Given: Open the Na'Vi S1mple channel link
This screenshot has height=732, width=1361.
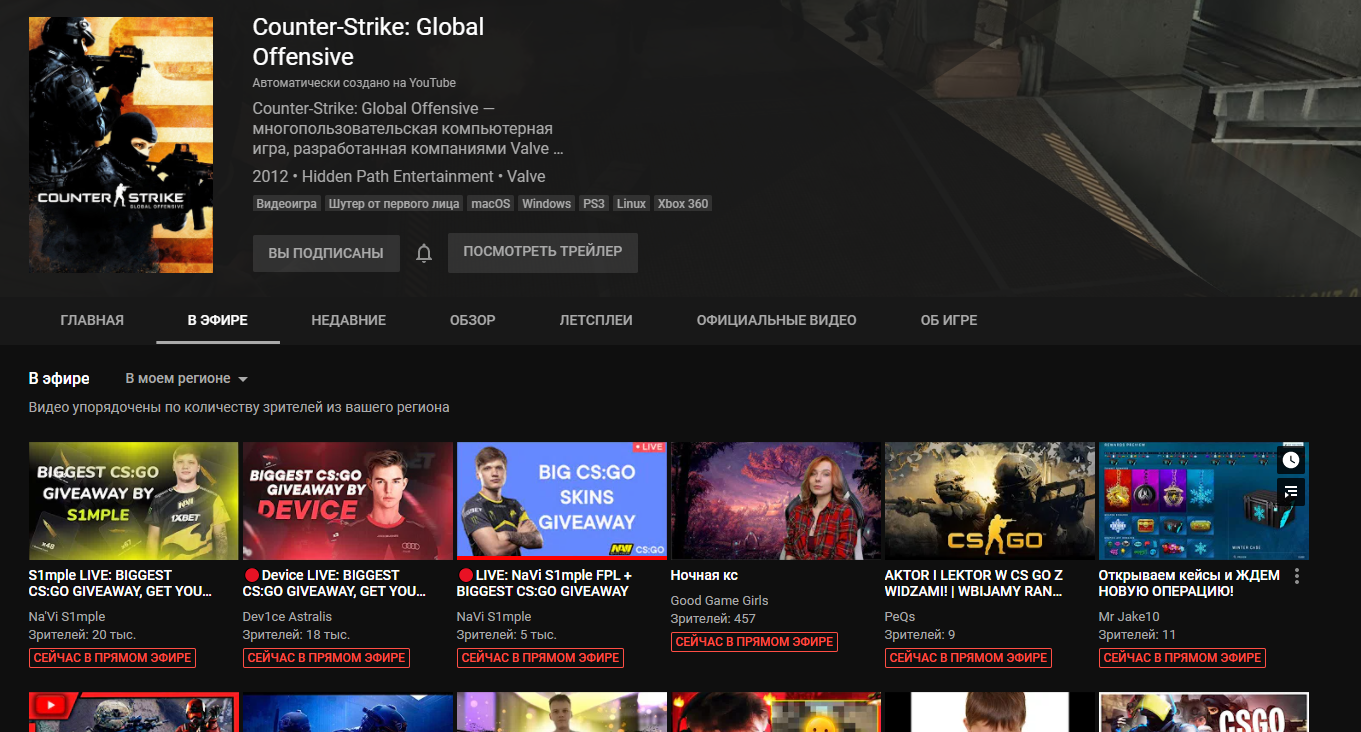Looking at the screenshot, I should (67, 617).
